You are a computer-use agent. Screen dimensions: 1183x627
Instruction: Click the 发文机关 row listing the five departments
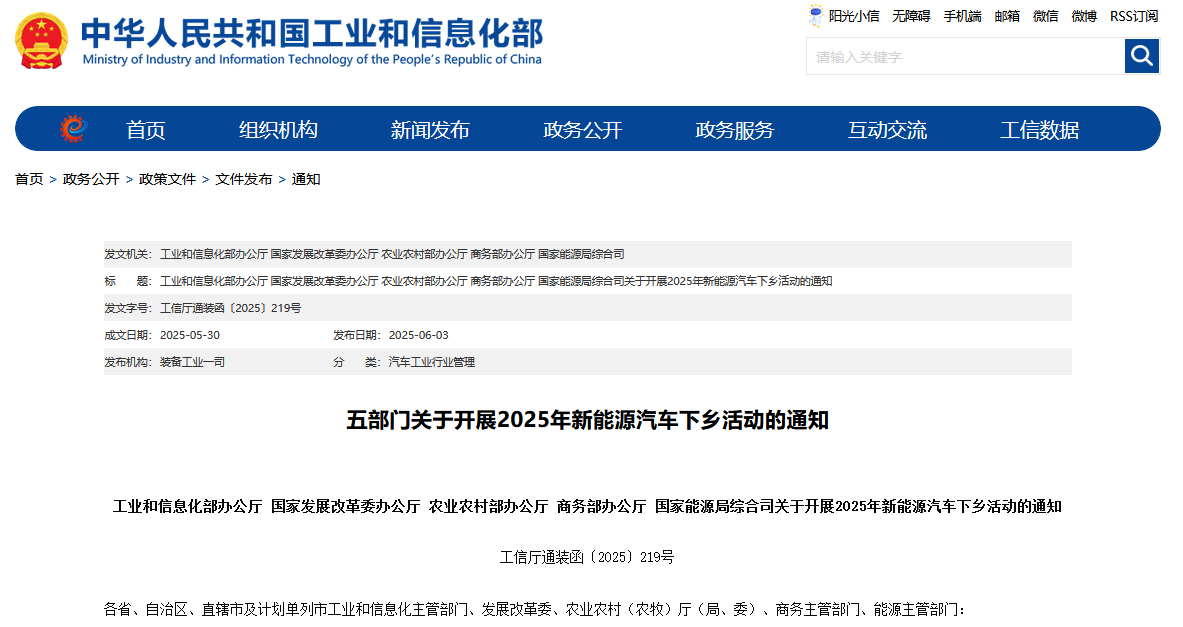[x=588, y=254]
